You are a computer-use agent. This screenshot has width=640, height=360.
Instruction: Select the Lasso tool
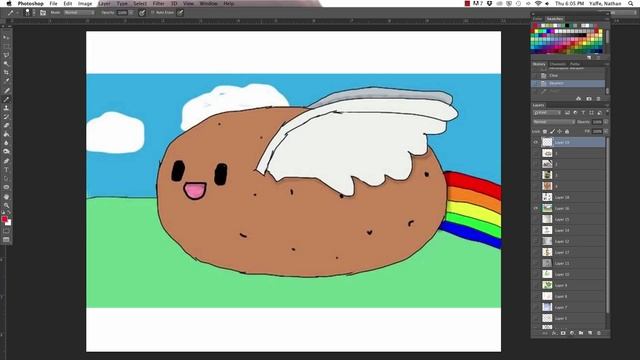click(6, 55)
